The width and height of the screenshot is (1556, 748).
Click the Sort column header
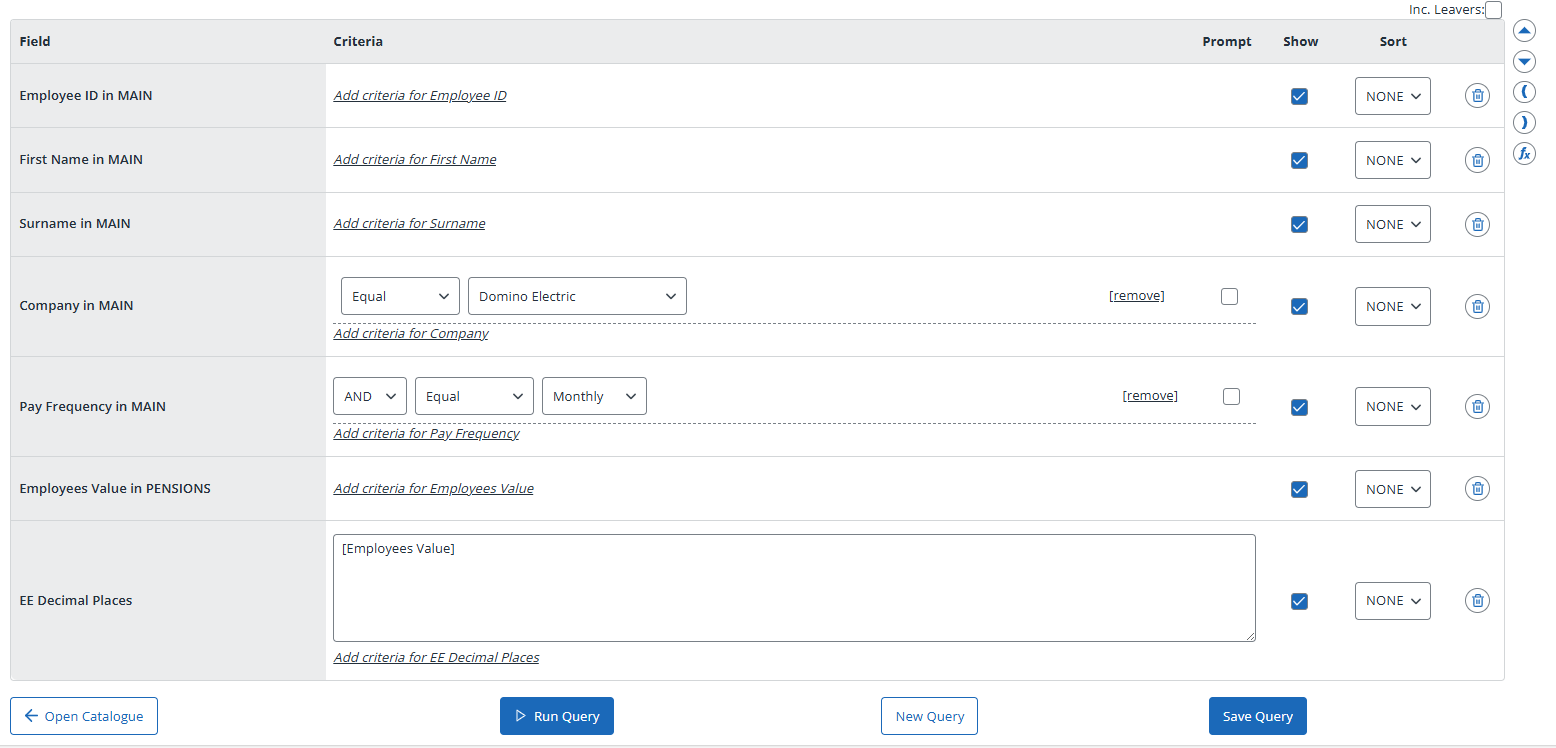point(1393,42)
